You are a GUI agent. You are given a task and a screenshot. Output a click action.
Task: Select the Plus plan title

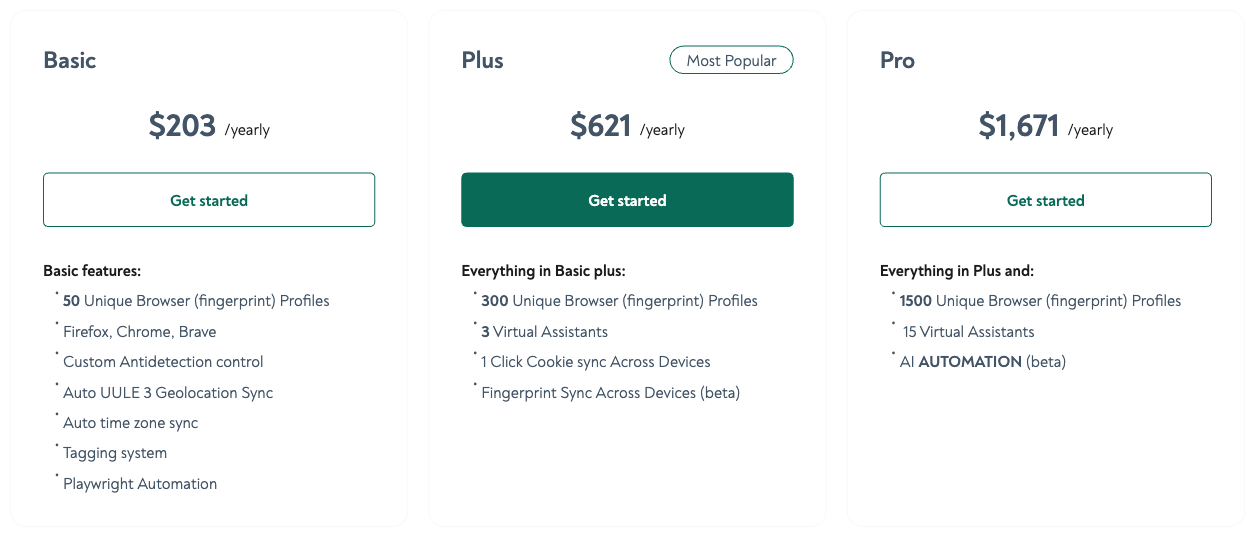pos(482,61)
